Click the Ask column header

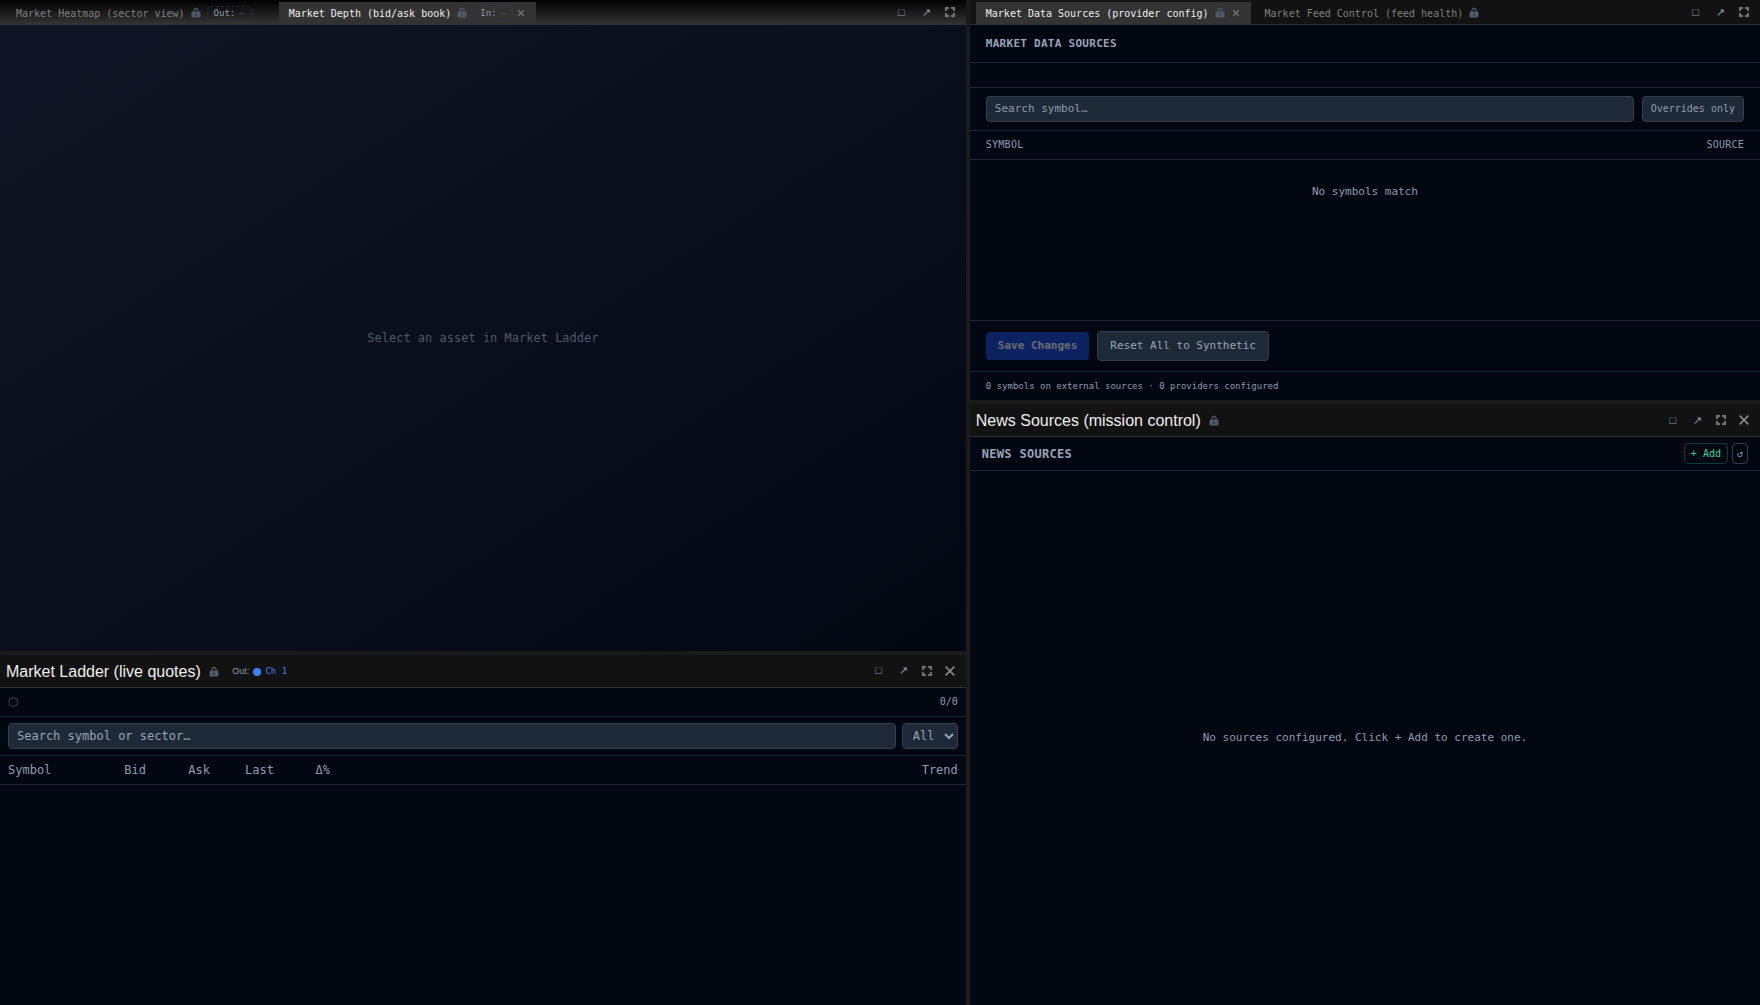point(199,770)
